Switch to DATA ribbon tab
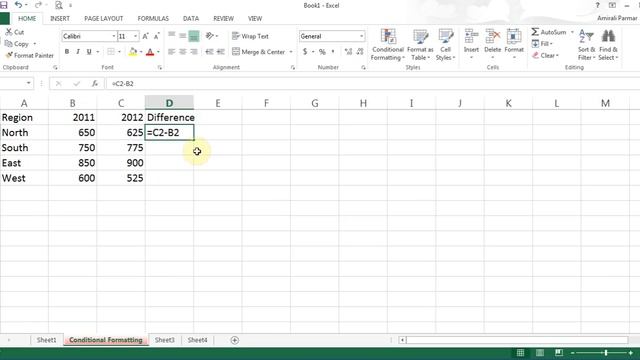 pos(191,18)
